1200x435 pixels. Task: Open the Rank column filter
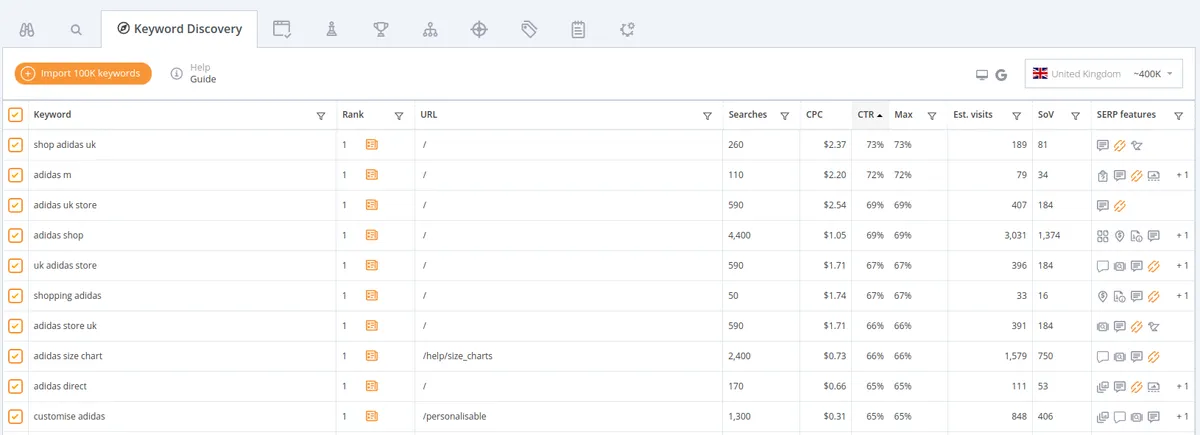point(399,116)
